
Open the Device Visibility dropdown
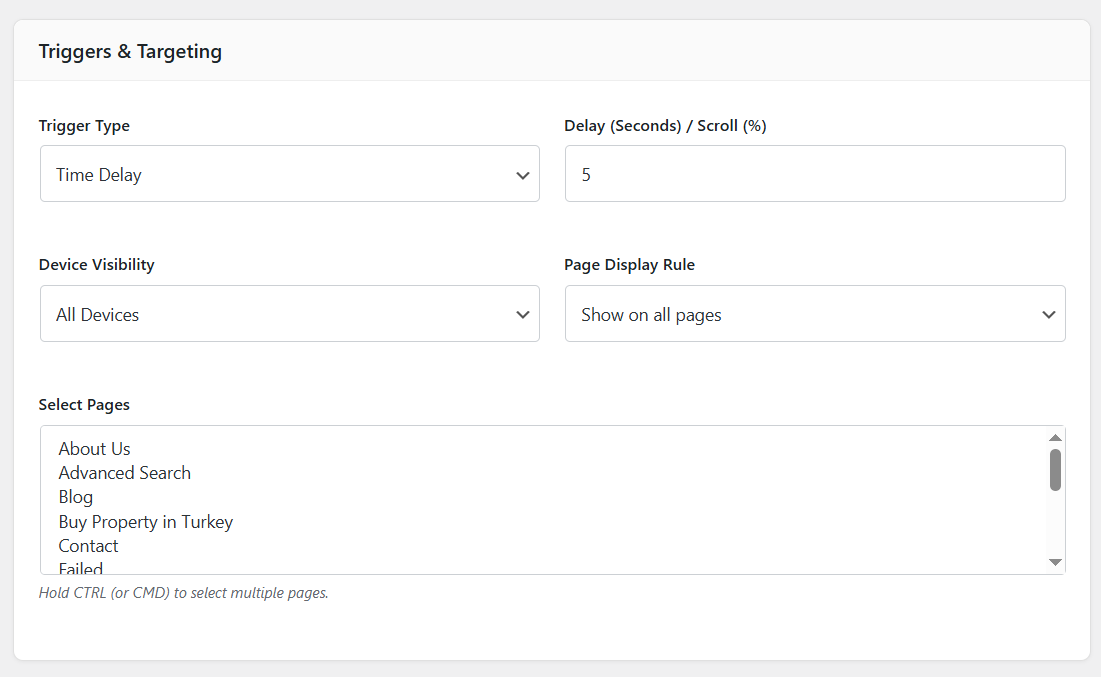[x=290, y=313]
